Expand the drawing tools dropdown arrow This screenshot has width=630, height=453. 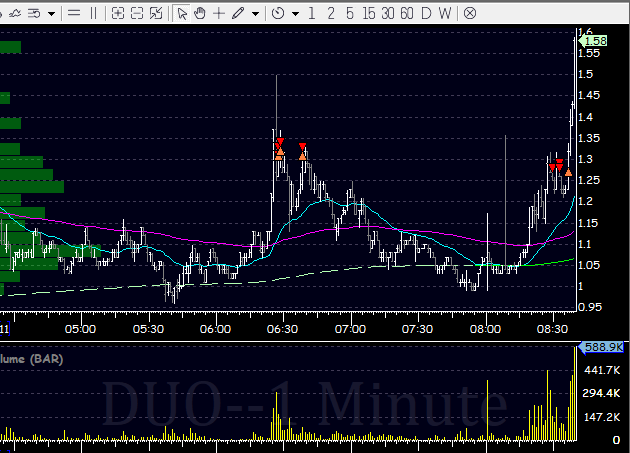pos(255,14)
